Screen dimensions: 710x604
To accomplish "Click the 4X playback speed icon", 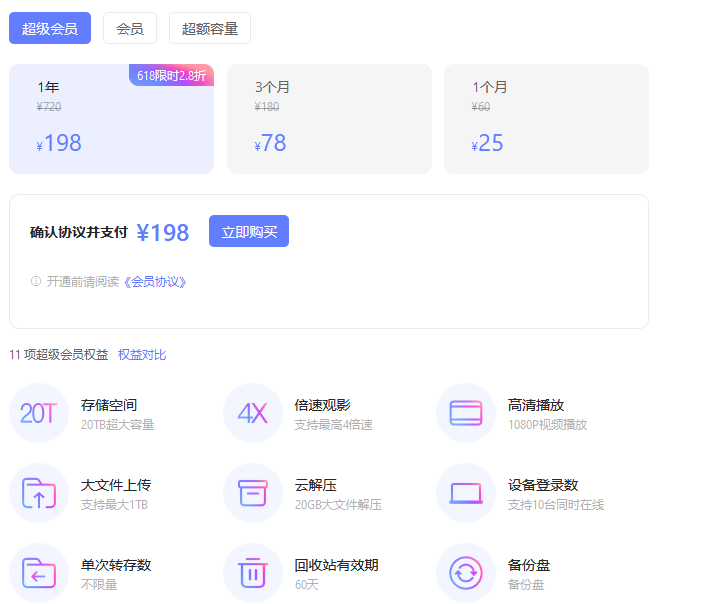I will [x=253, y=413].
